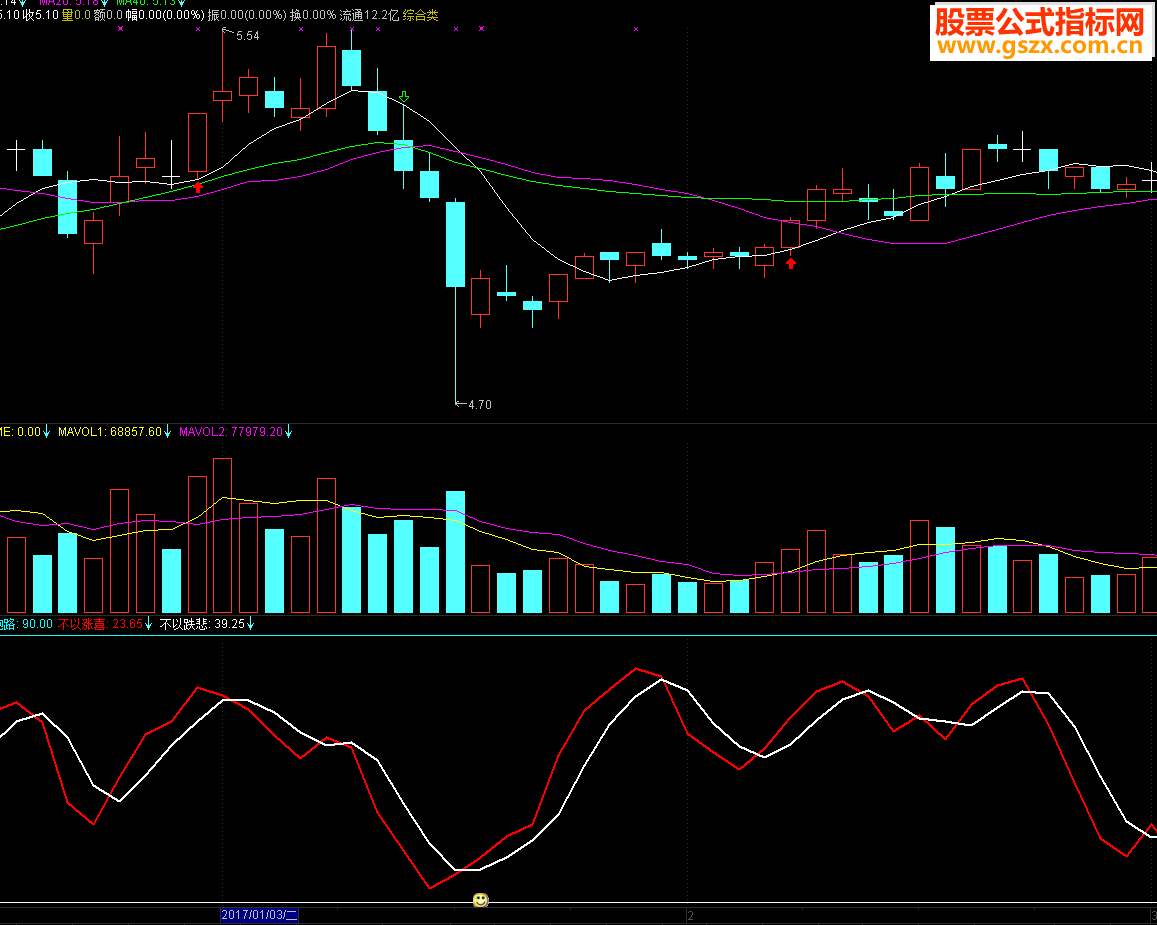Click the 流通12.2亿 float shares text
The height and width of the screenshot is (925, 1157).
369,15
